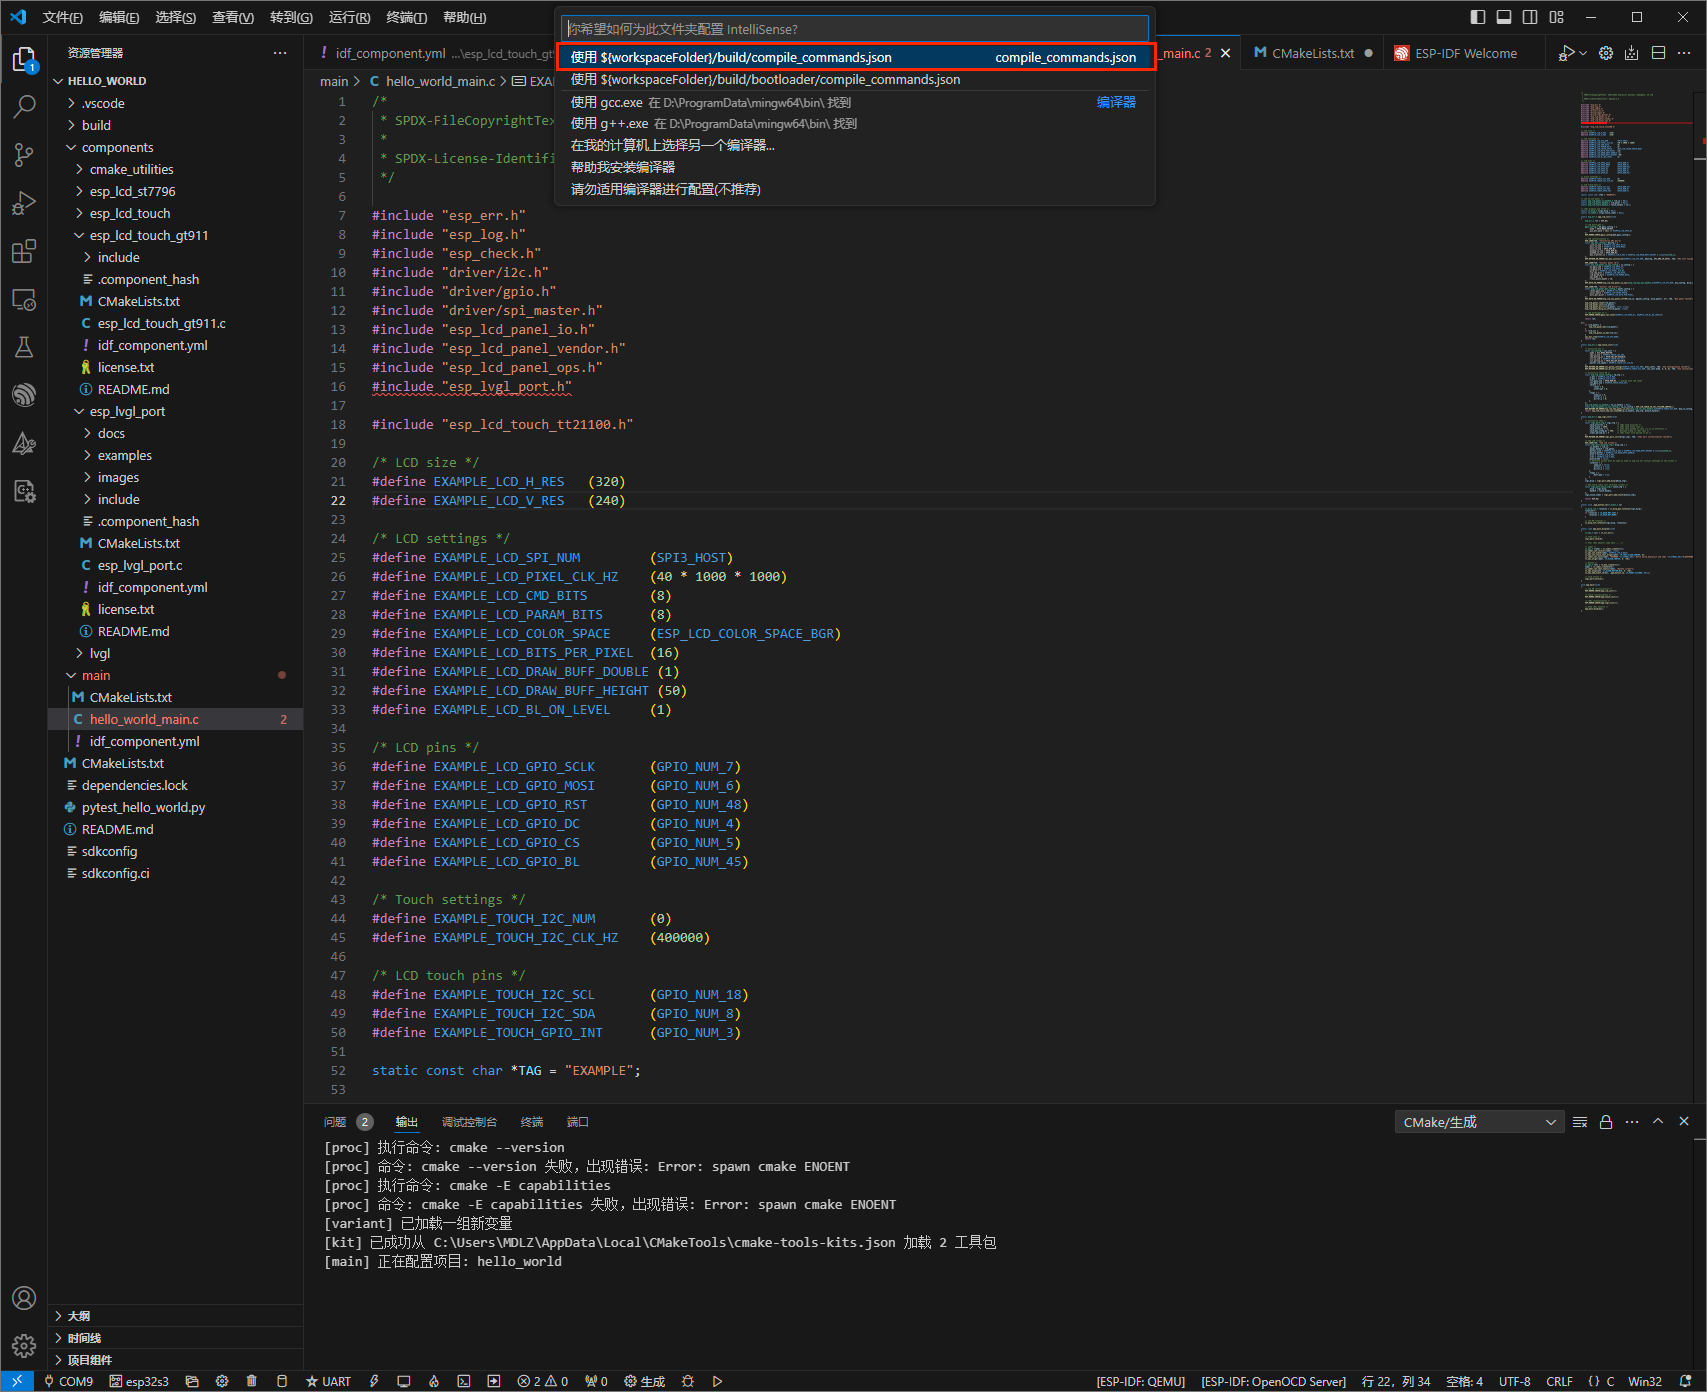Select the use g++.exe compiler option
1707x1392 pixels.
(855, 123)
